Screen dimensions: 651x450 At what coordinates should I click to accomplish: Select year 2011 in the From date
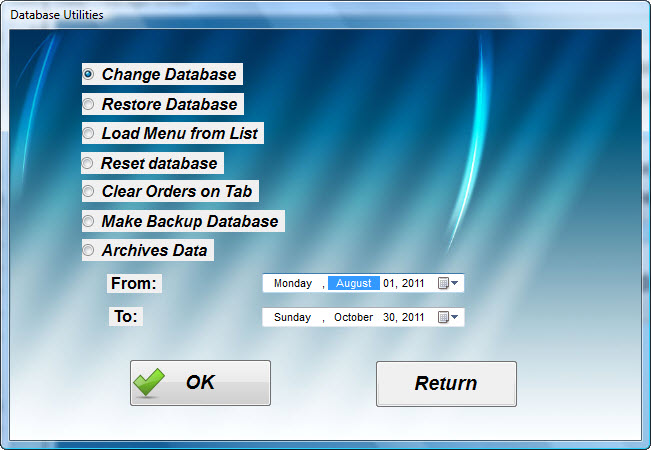click(x=414, y=284)
